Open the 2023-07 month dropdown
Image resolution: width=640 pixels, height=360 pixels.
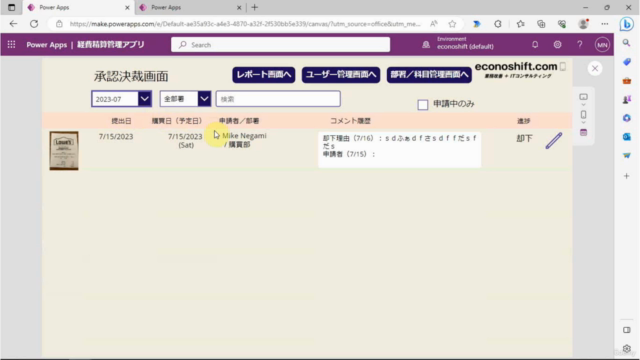(x=121, y=99)
